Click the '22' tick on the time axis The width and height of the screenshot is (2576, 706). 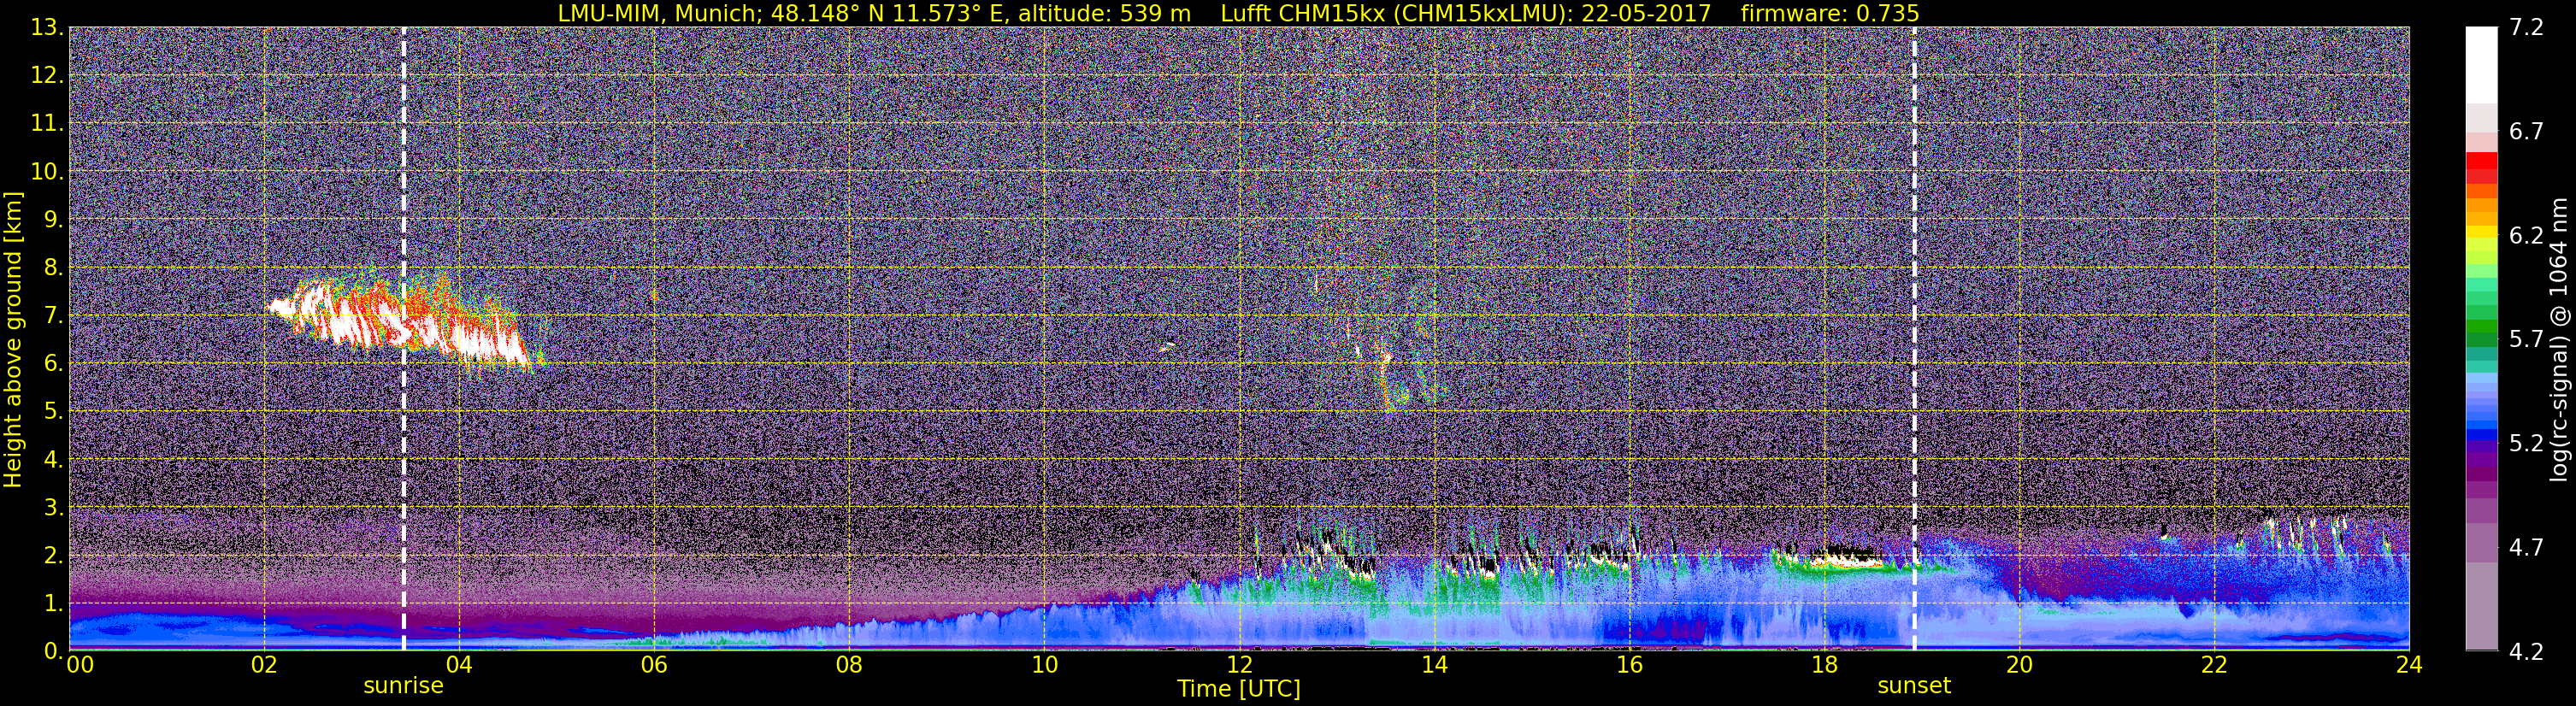tap(2214, 664)
